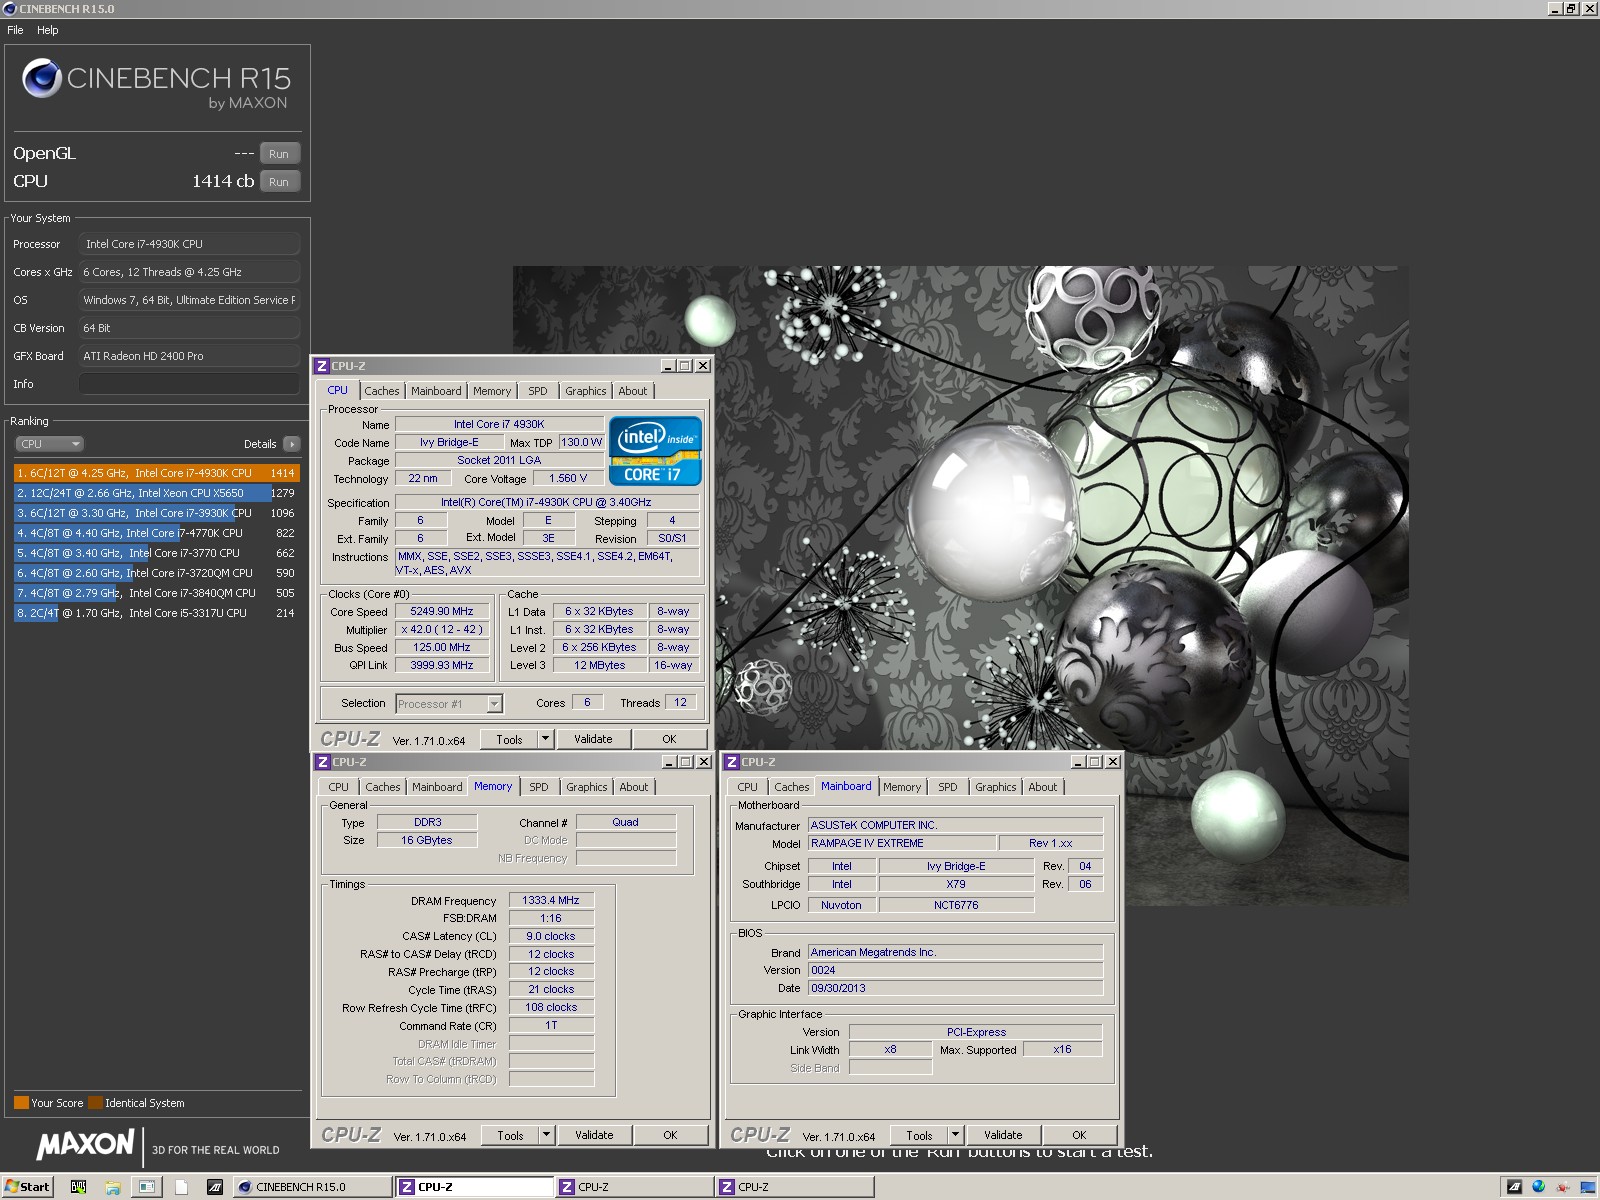Click the orange Your Score legend swatch

tap(21, 1103)
